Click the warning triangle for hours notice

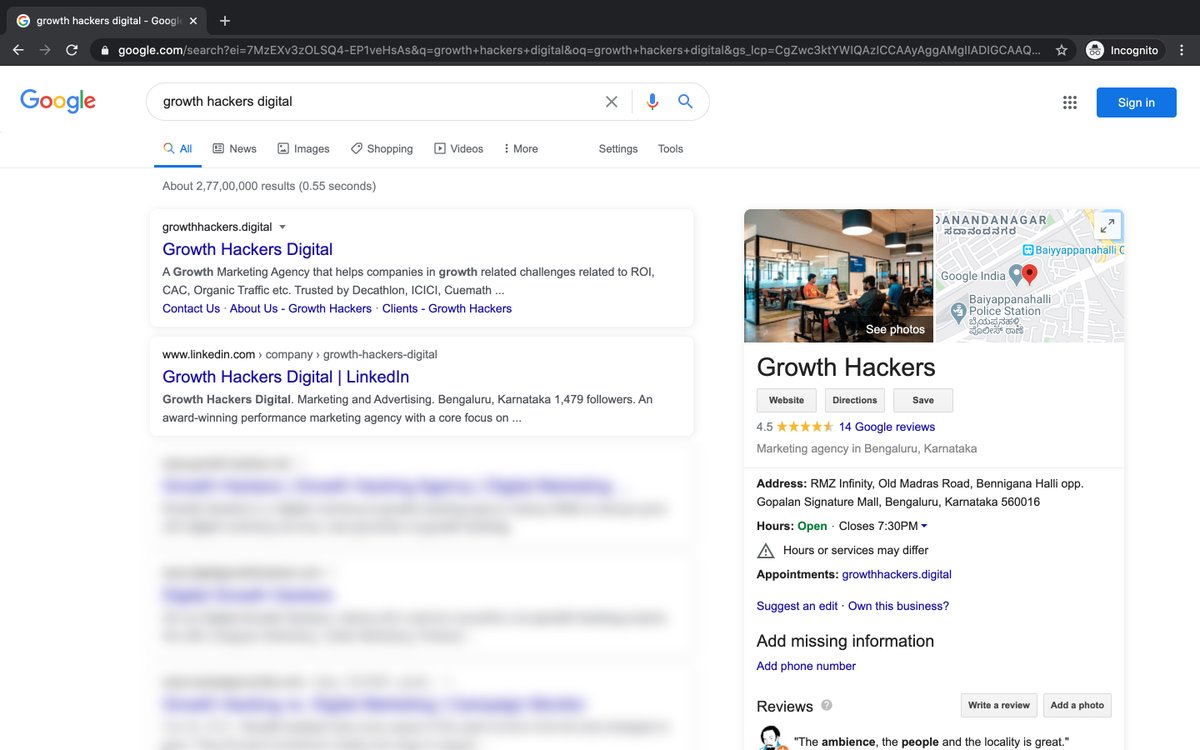pyautogui.click(x=766, y=550)
